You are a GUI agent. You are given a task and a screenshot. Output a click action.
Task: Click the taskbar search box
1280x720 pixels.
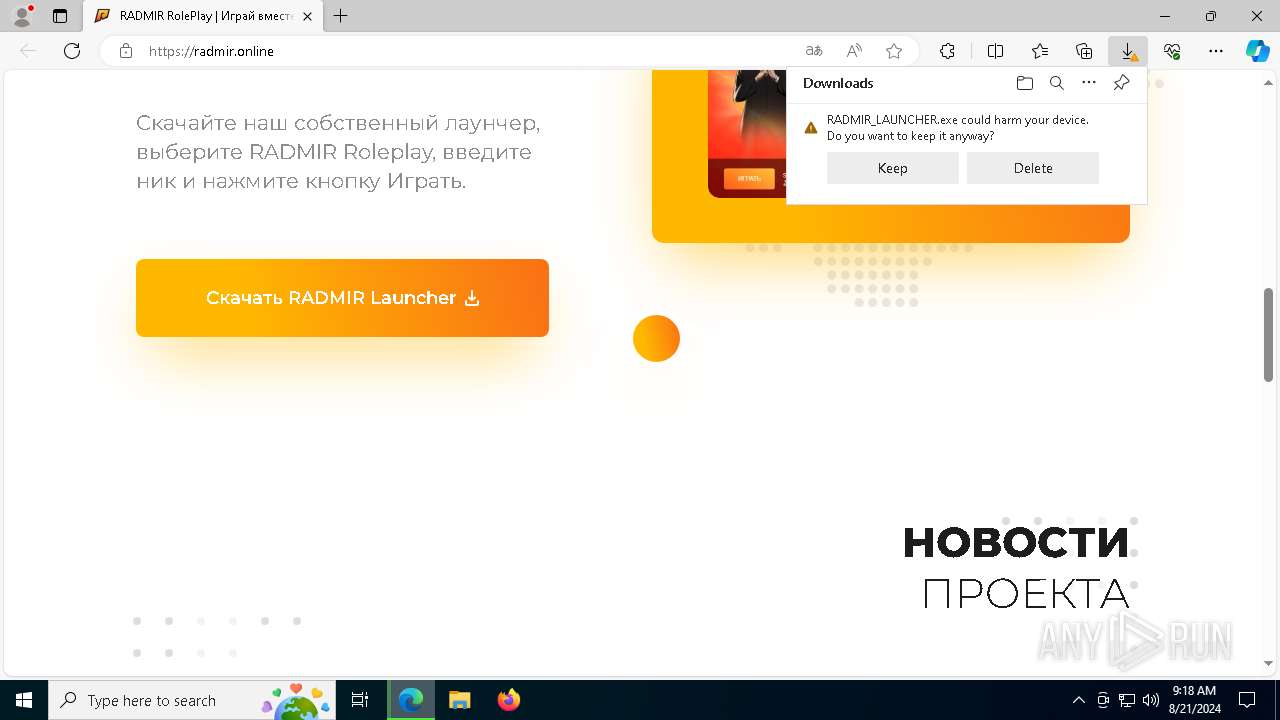tap(192, 700)
